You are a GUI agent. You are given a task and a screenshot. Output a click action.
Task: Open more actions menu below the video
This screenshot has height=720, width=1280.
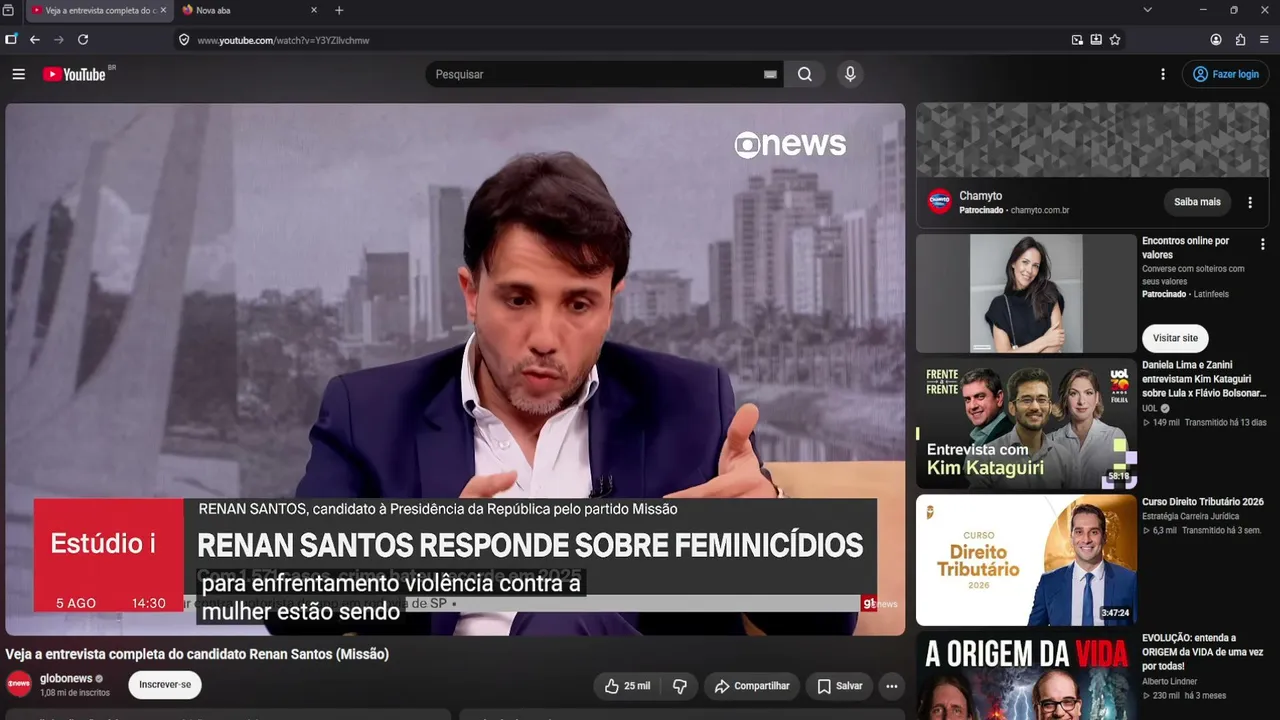click(x=891, y=686)
